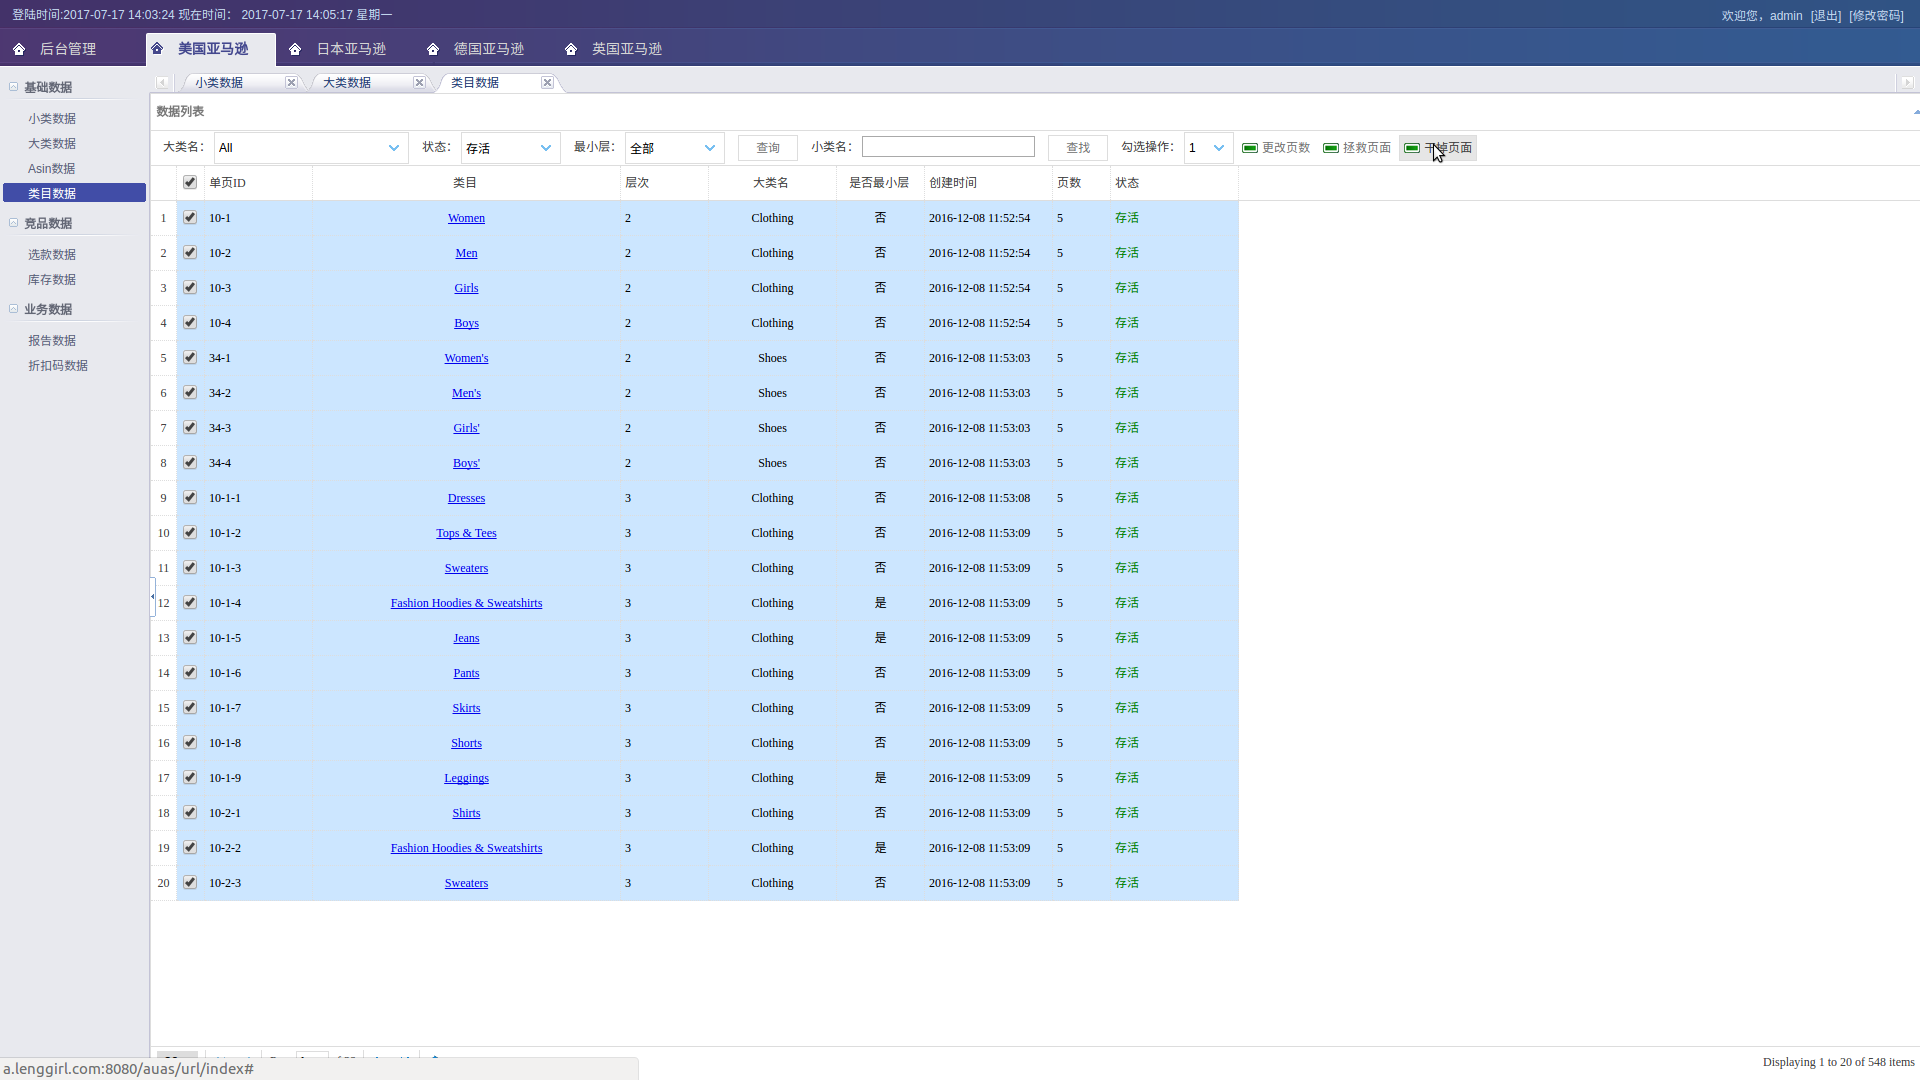This screenshot has width=1920, height=1080.
Task: Switch to the 英国亚马逊 top tab
Action: pos(626,49)
